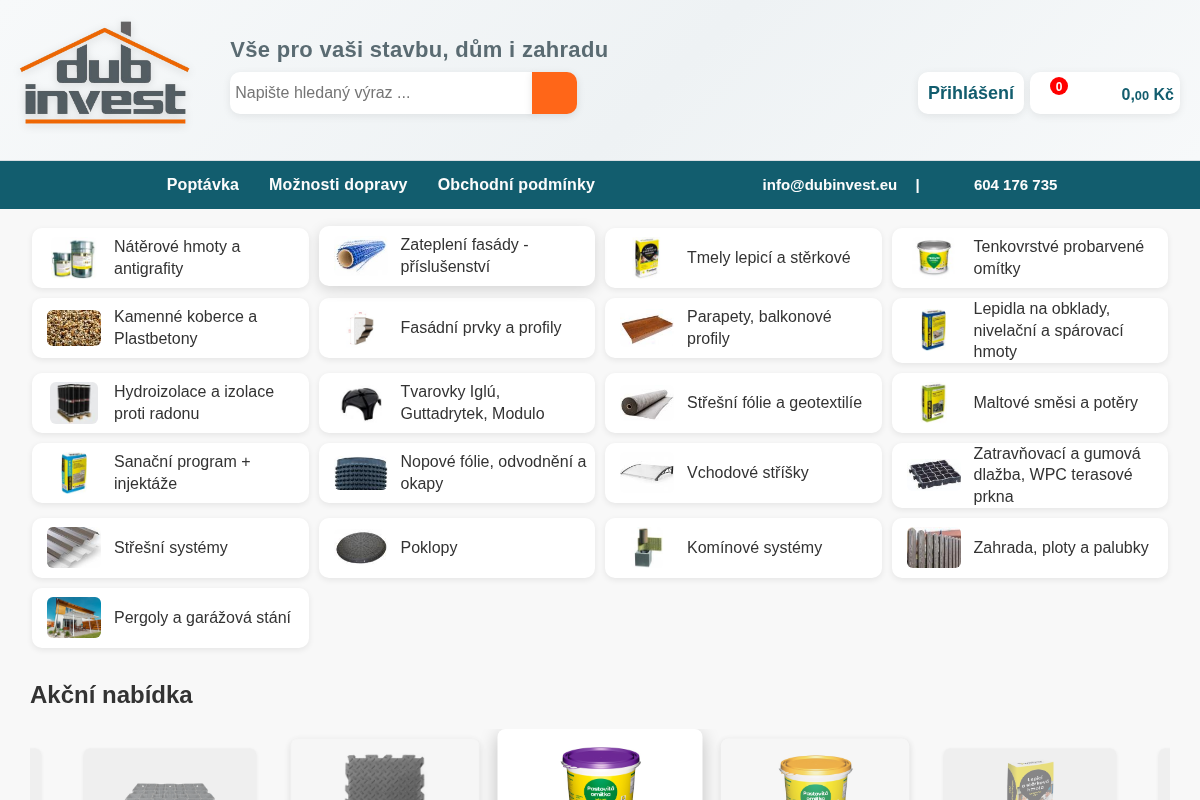Click the chimney icon for Komínové systémy

(x=647, y=548)
